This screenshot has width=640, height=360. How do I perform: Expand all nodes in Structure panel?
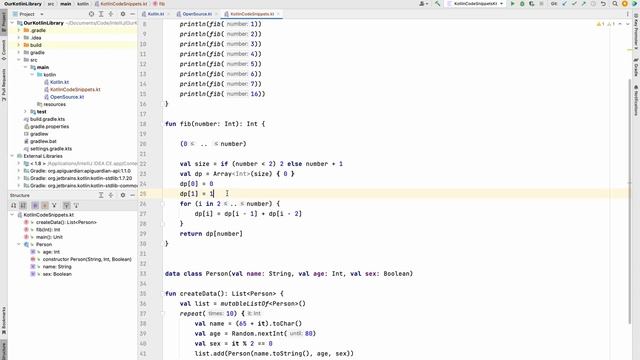(x=101, y=196)
